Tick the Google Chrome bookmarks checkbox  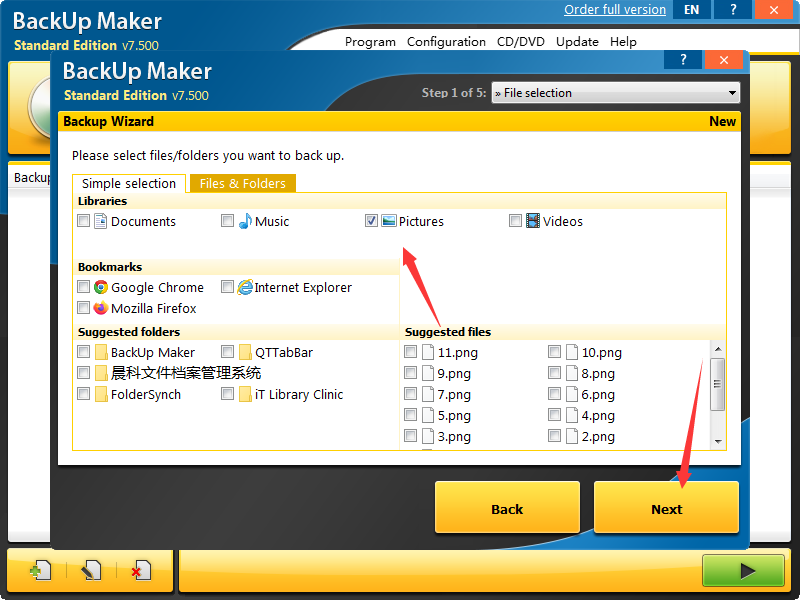point(83,287)
